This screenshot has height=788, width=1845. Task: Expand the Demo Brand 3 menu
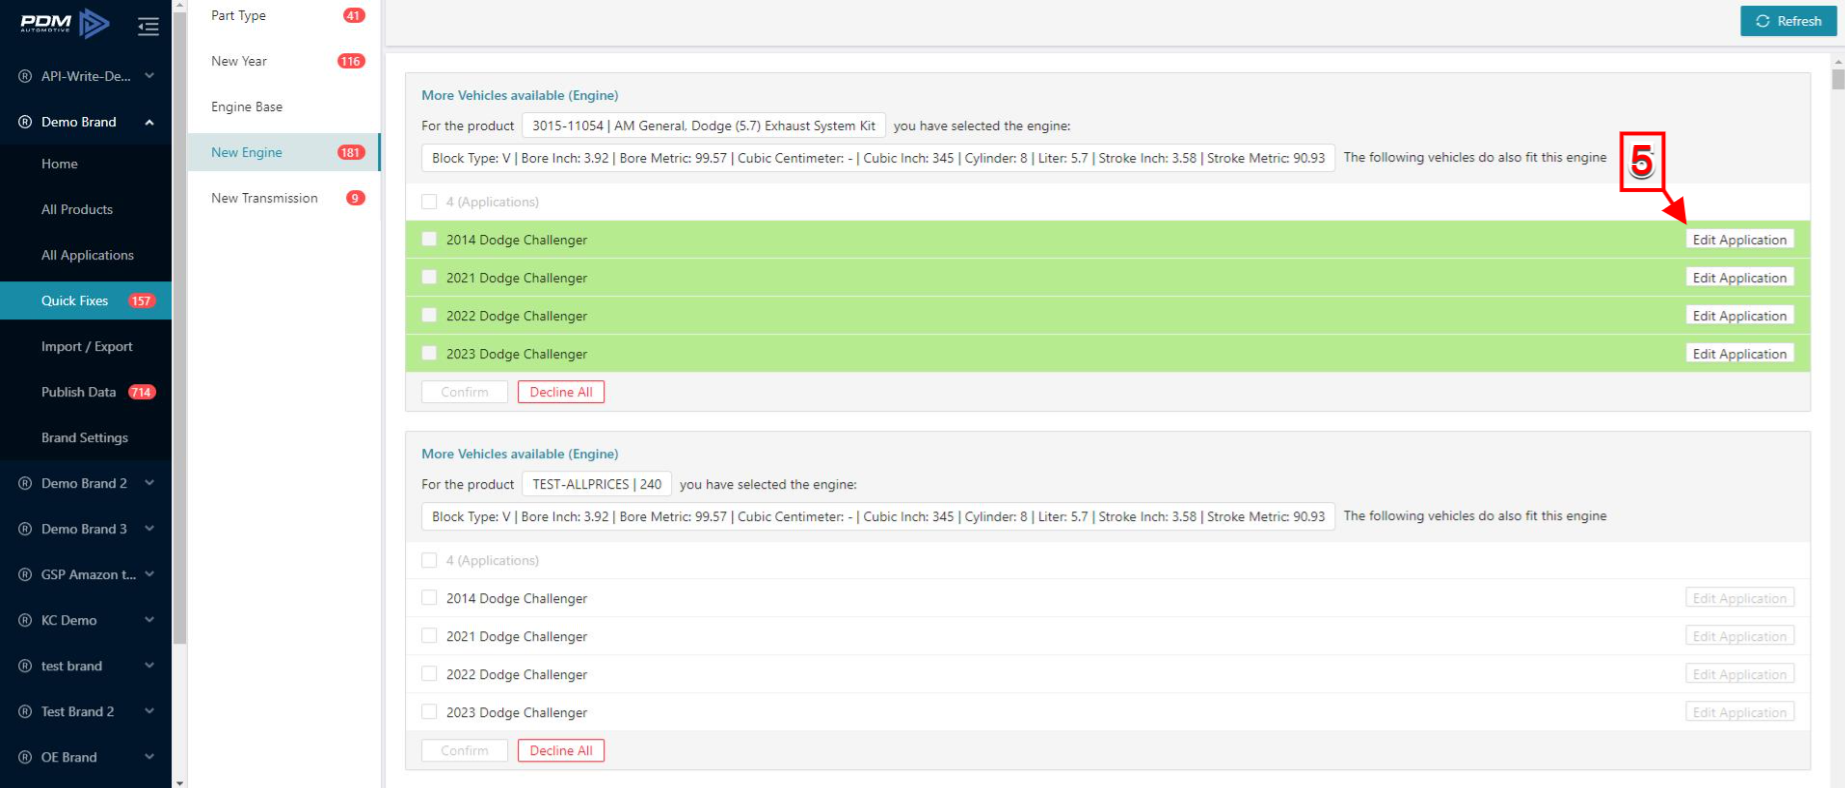coord(149,529)
